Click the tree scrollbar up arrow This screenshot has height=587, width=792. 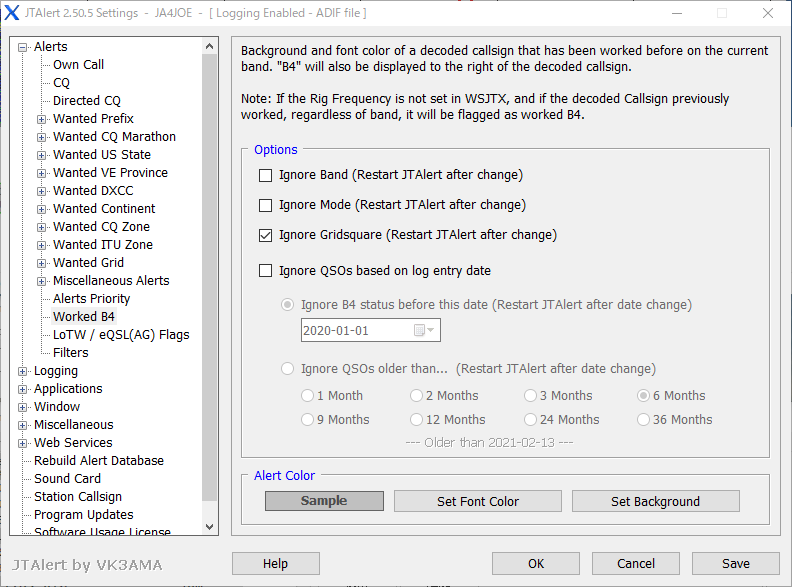pyautogui.click(x=210, y=46)
